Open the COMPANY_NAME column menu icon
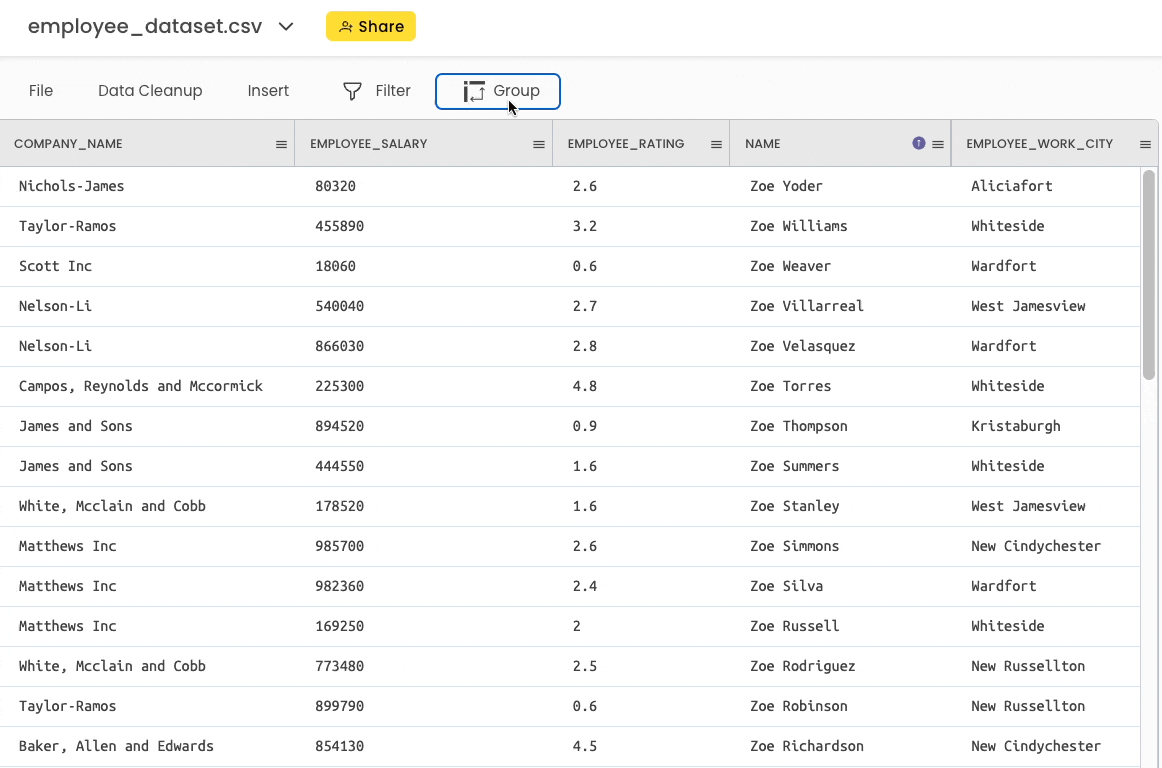 (281, 145)
